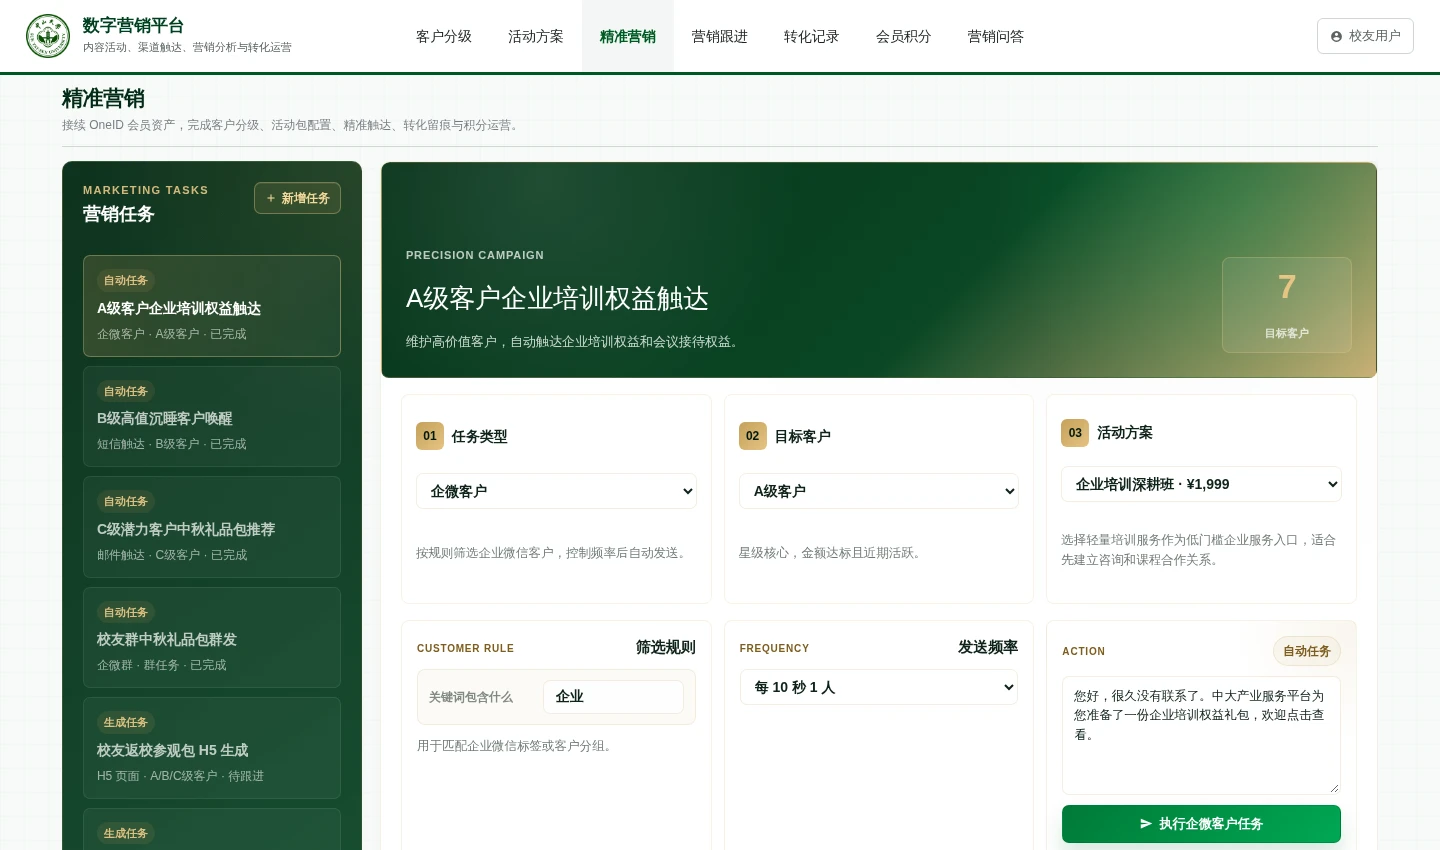The image size is (1440, 850).
Task: Open 营销问答 navigation item
Action: pyautogui.click(x=996, y=36)
